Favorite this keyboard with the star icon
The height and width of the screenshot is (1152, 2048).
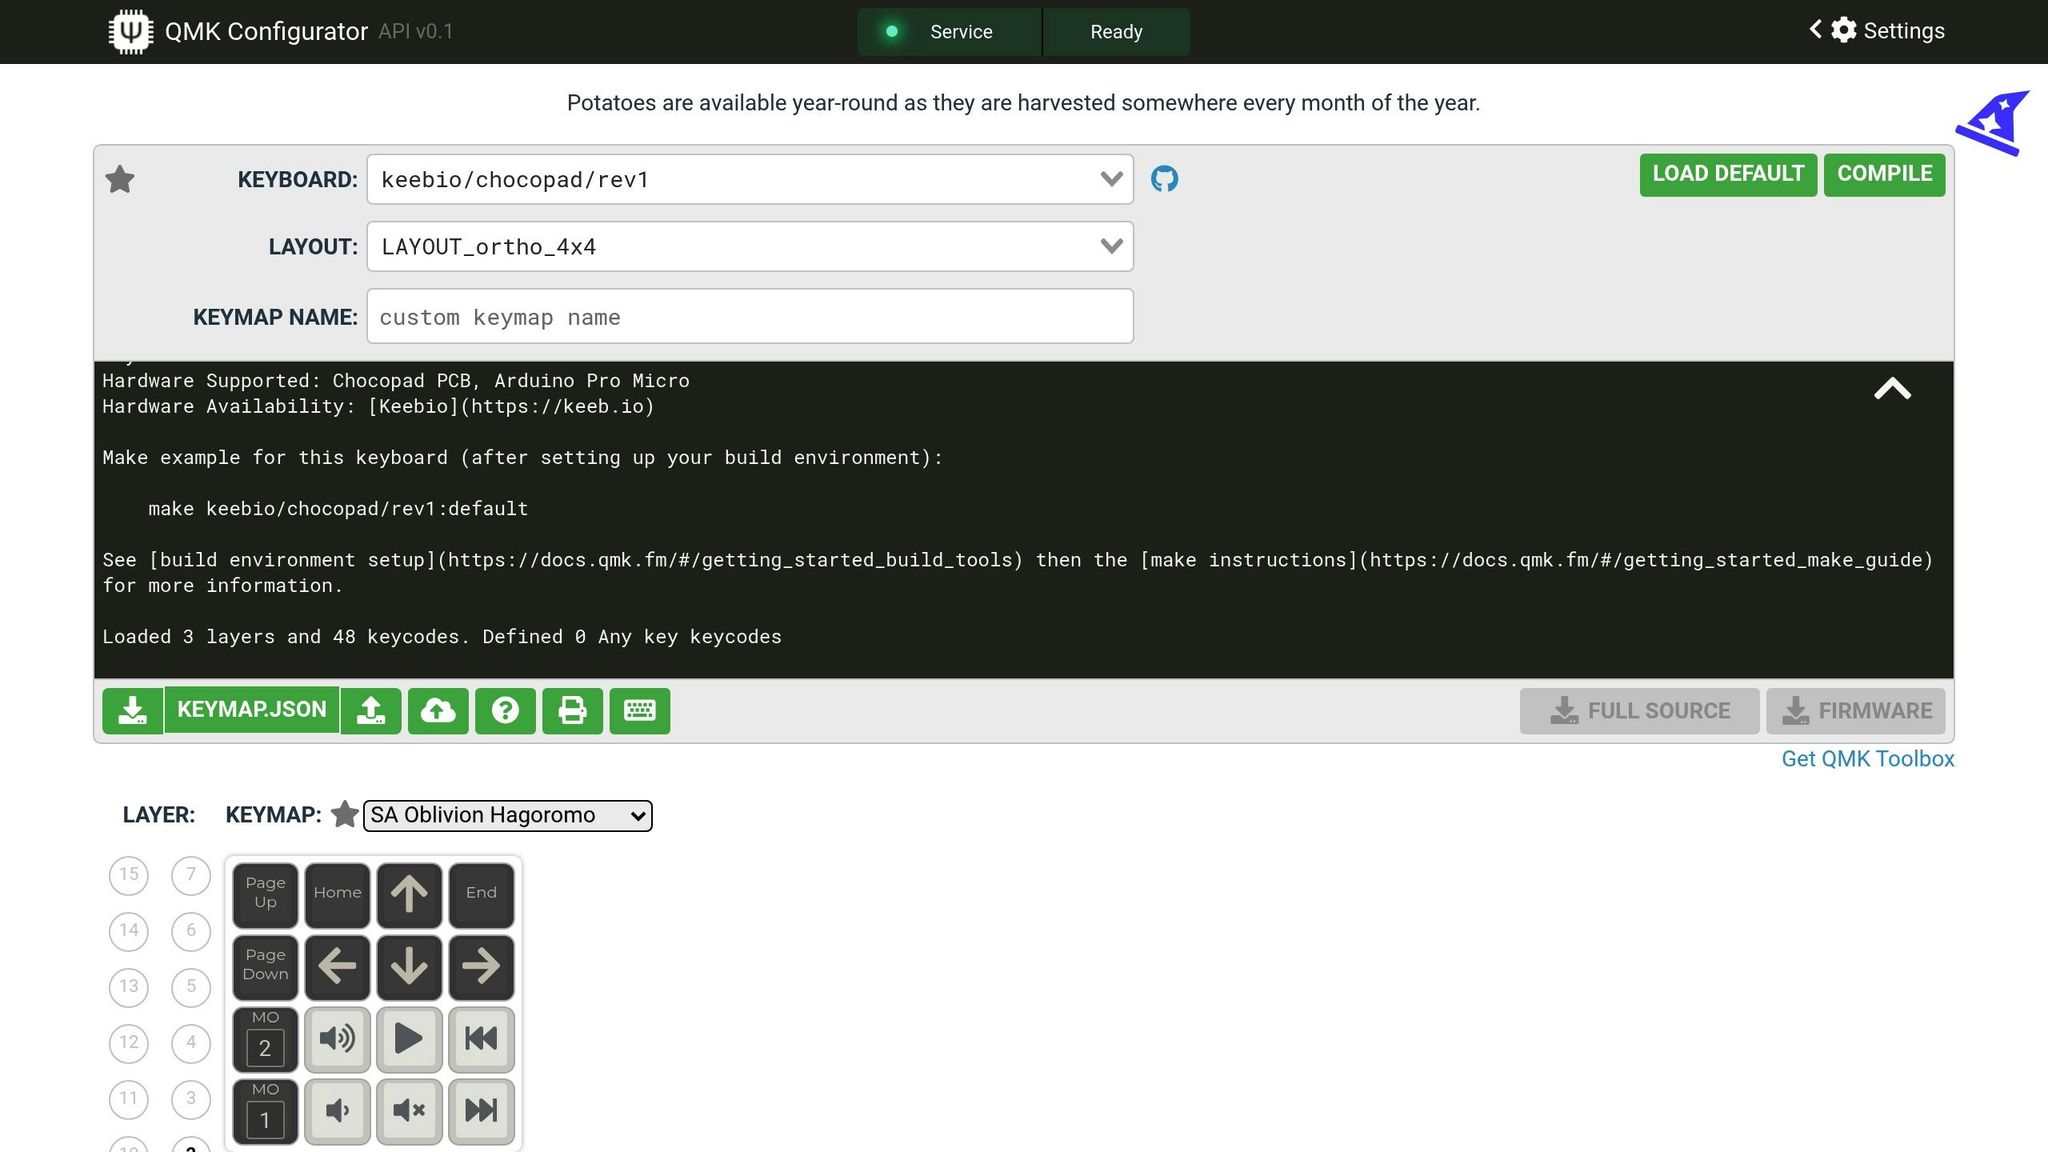click(x=120, y=179)
